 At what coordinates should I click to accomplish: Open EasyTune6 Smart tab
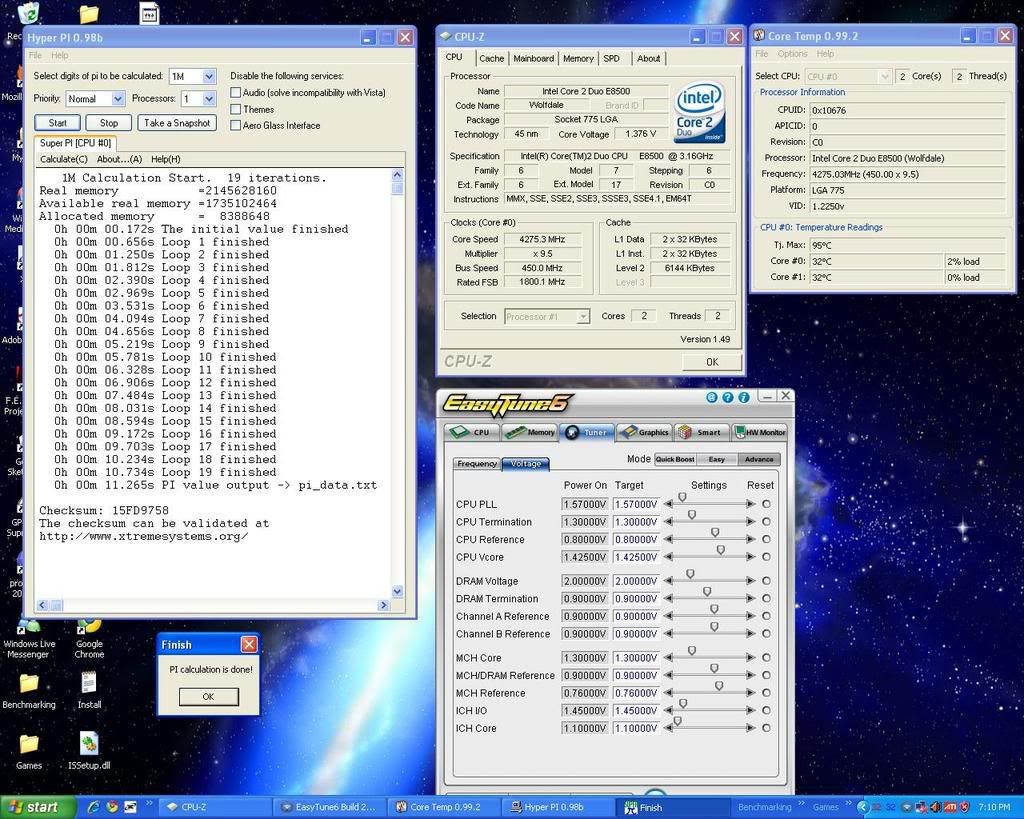point(701,432)
